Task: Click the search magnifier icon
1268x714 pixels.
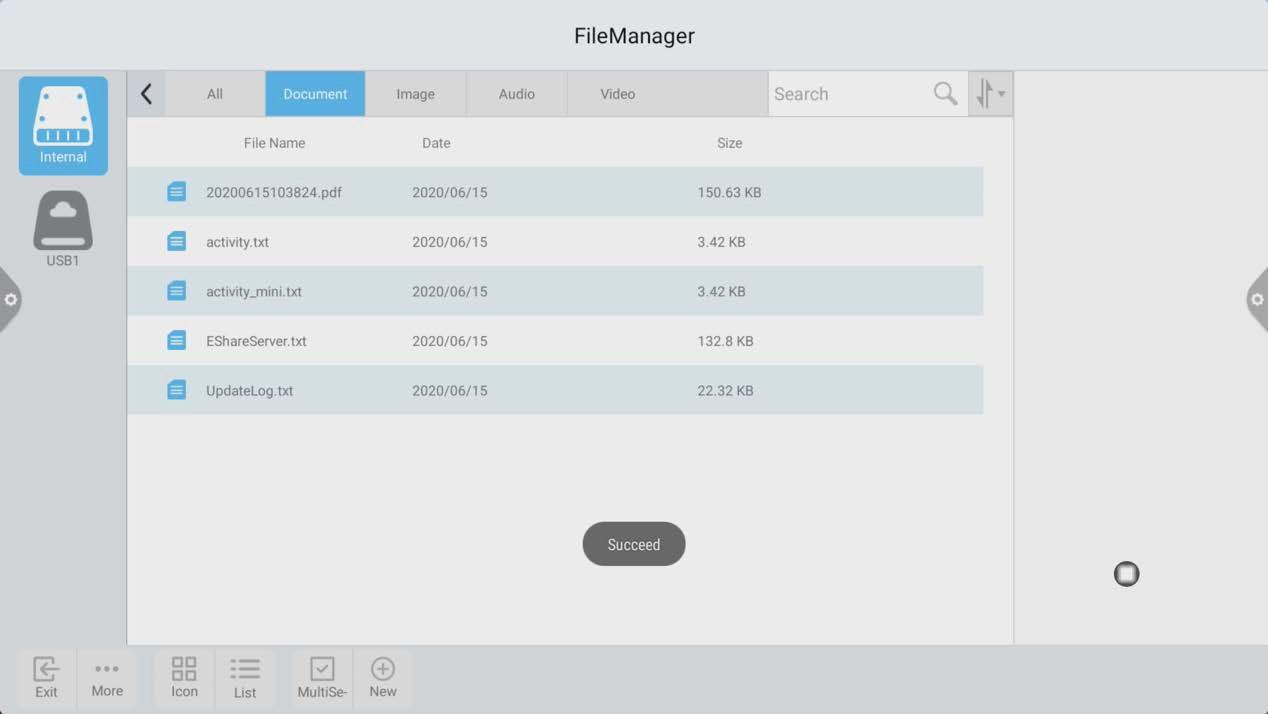Action: 945,94
